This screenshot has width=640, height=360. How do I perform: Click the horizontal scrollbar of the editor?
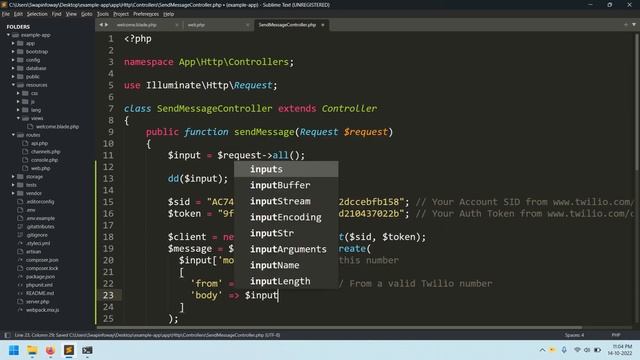coord(339,327)
